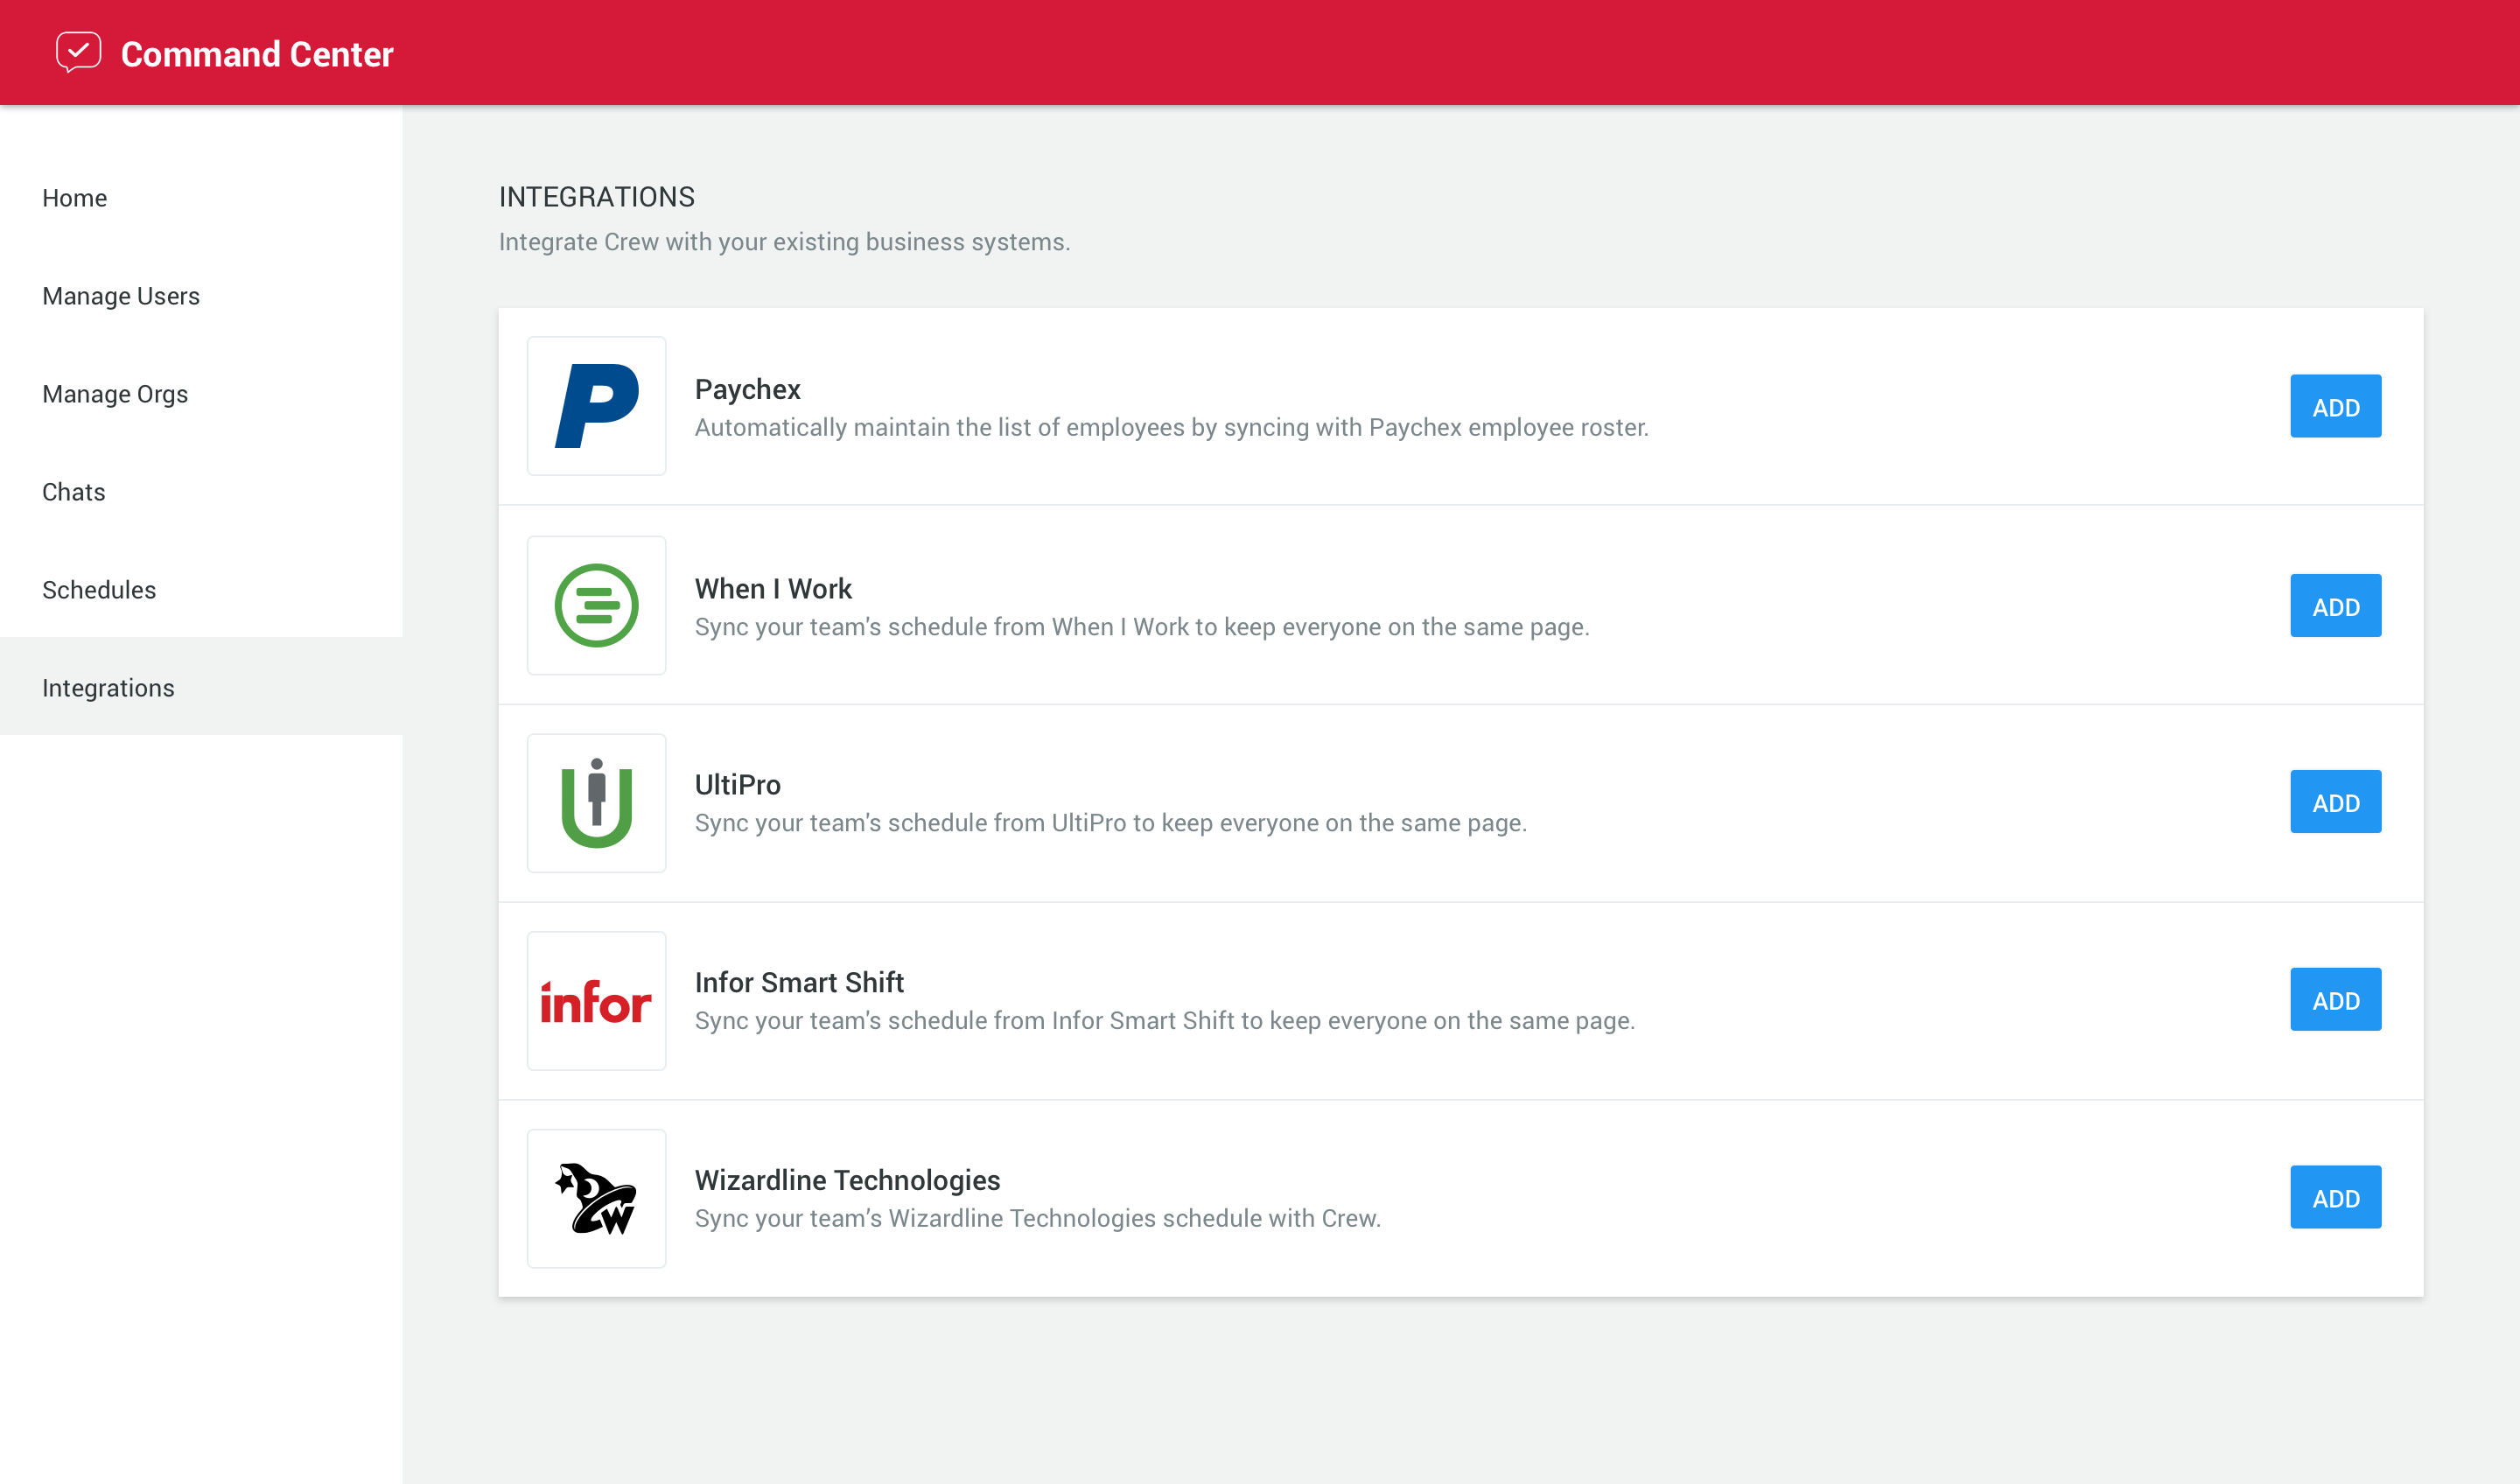Click the Command Center title
The image size is (2520, 1484).
pos(257,54)
